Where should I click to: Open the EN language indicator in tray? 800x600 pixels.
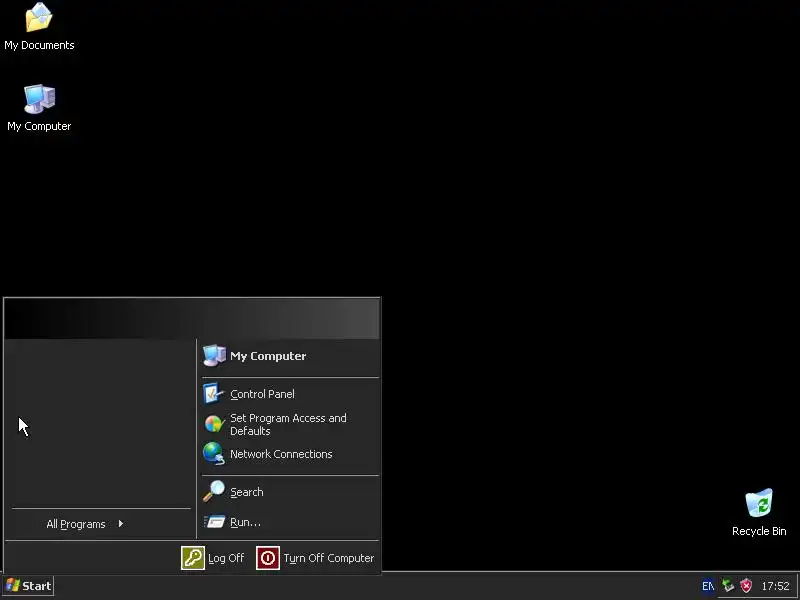coord(708,586)
